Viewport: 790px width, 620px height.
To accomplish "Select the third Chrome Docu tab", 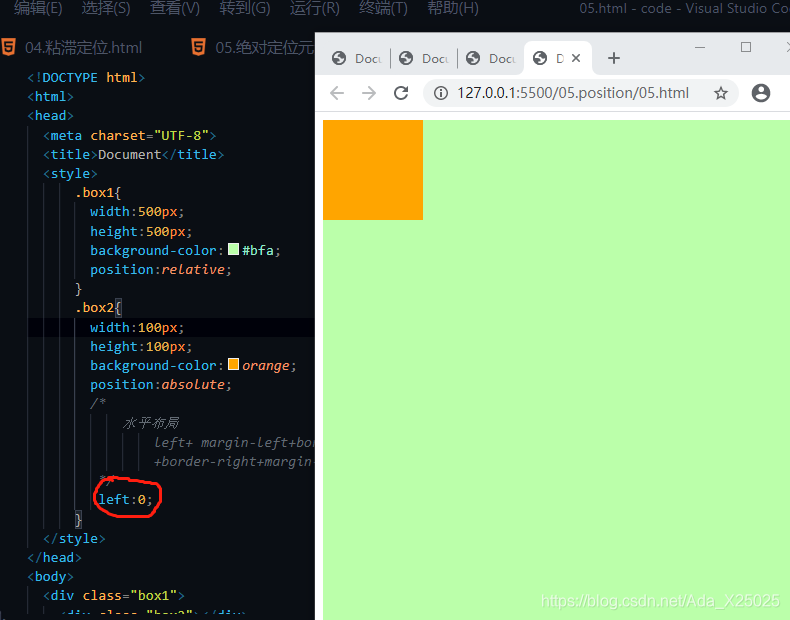I will (x=491, y=58).
